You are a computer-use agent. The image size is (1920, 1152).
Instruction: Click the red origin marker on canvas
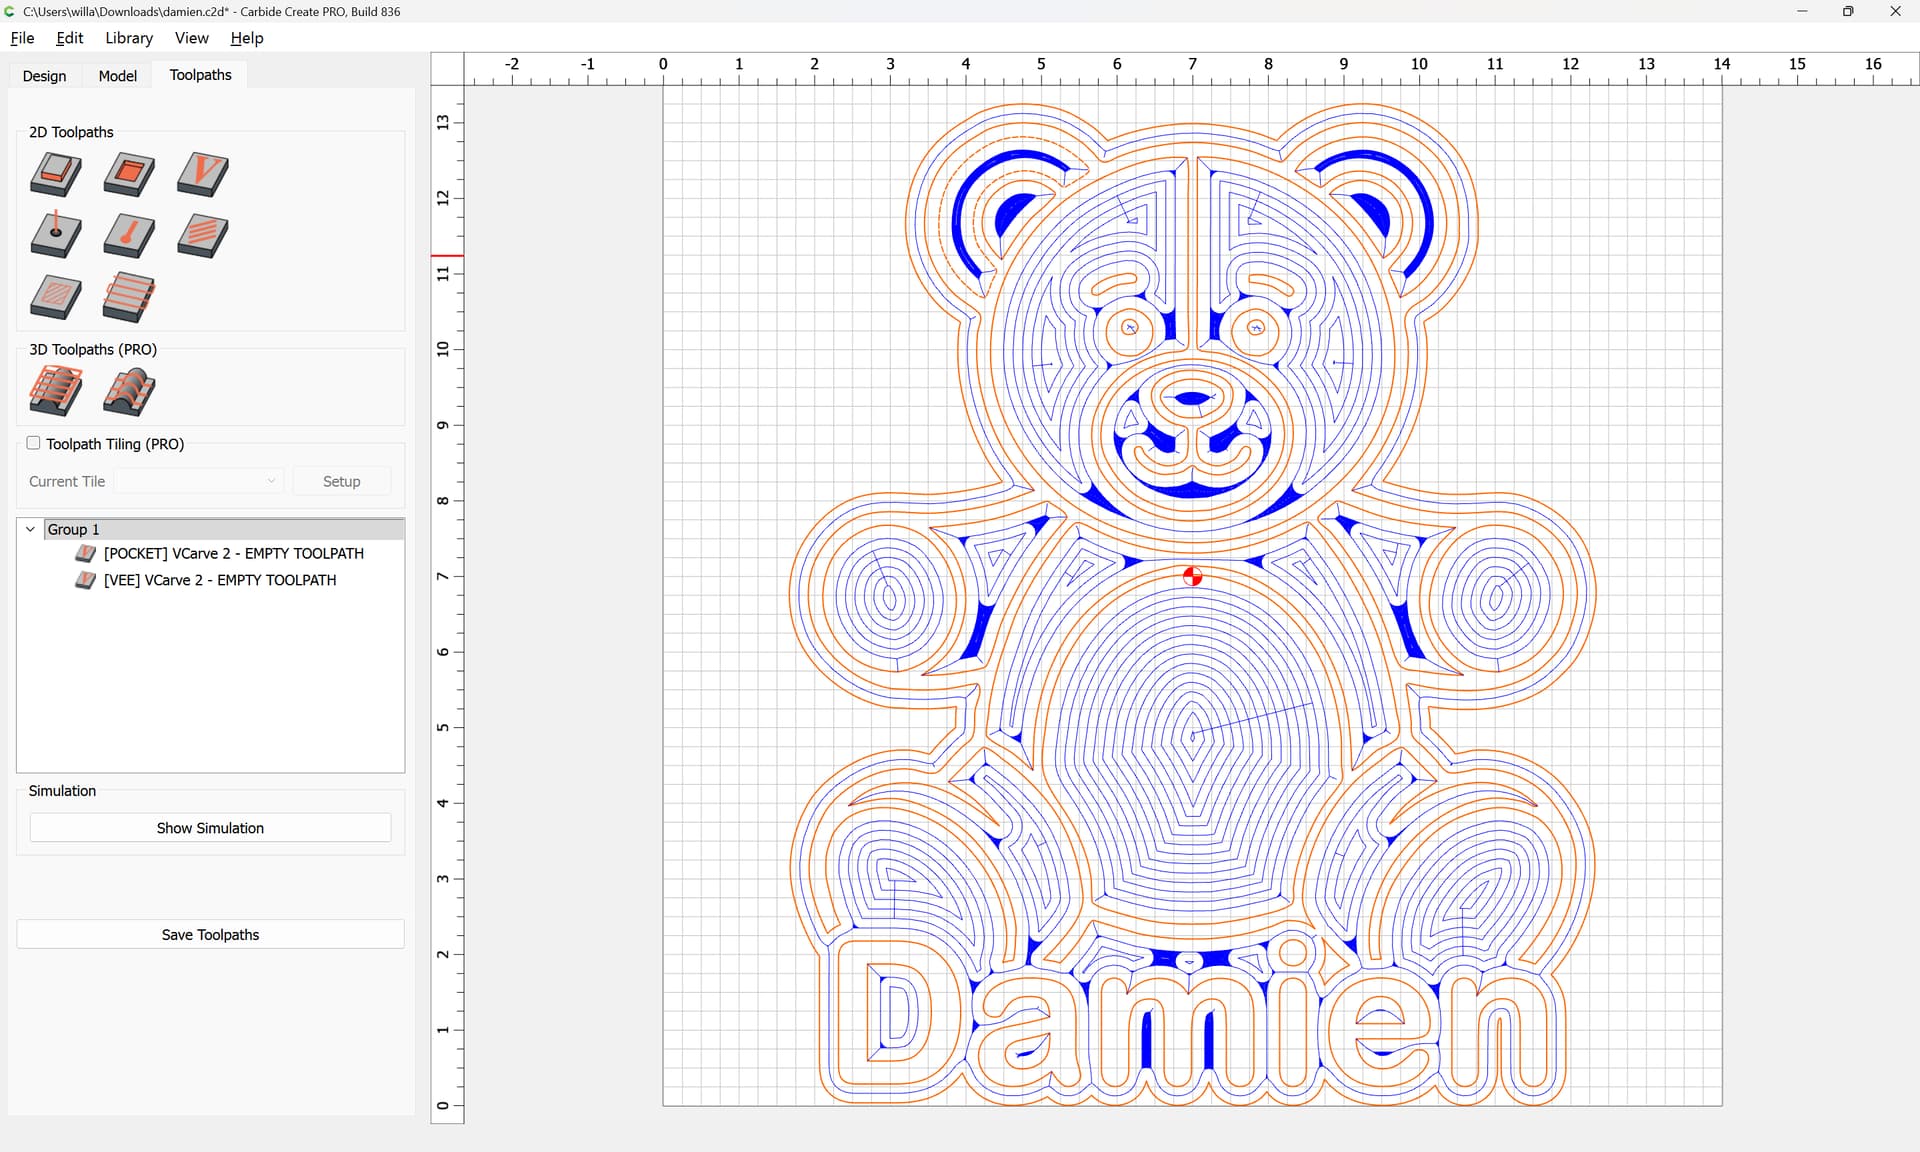click(x=1192, y=576)
